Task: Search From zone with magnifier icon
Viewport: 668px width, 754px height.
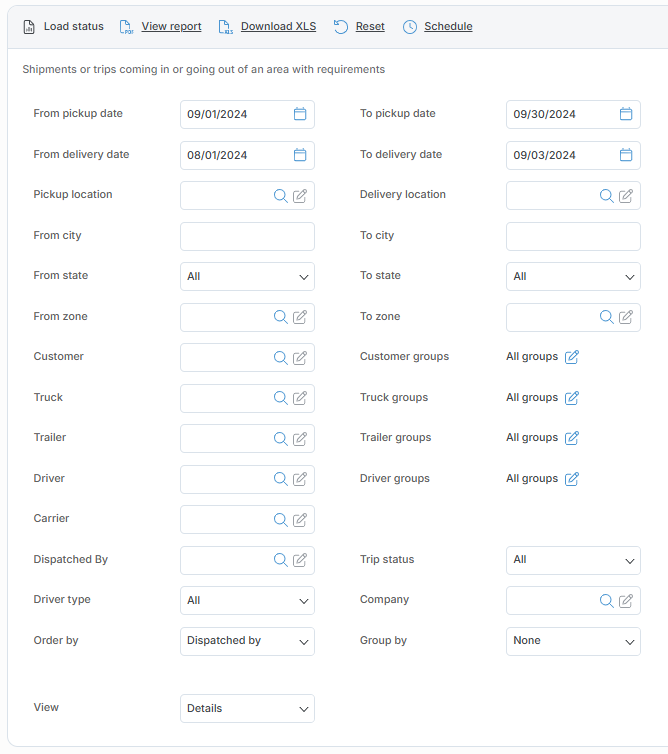Action: 280,317
